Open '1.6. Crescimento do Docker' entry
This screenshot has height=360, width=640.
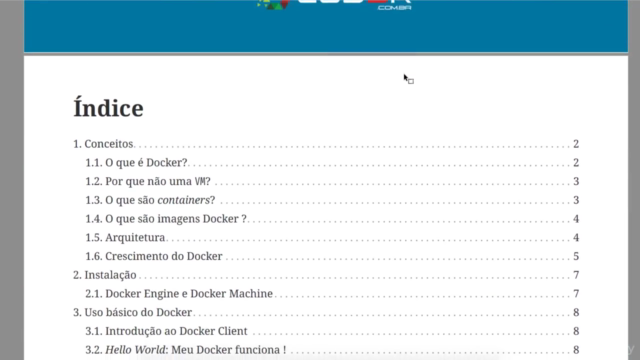pyautogui.click(x=154, y=257)
